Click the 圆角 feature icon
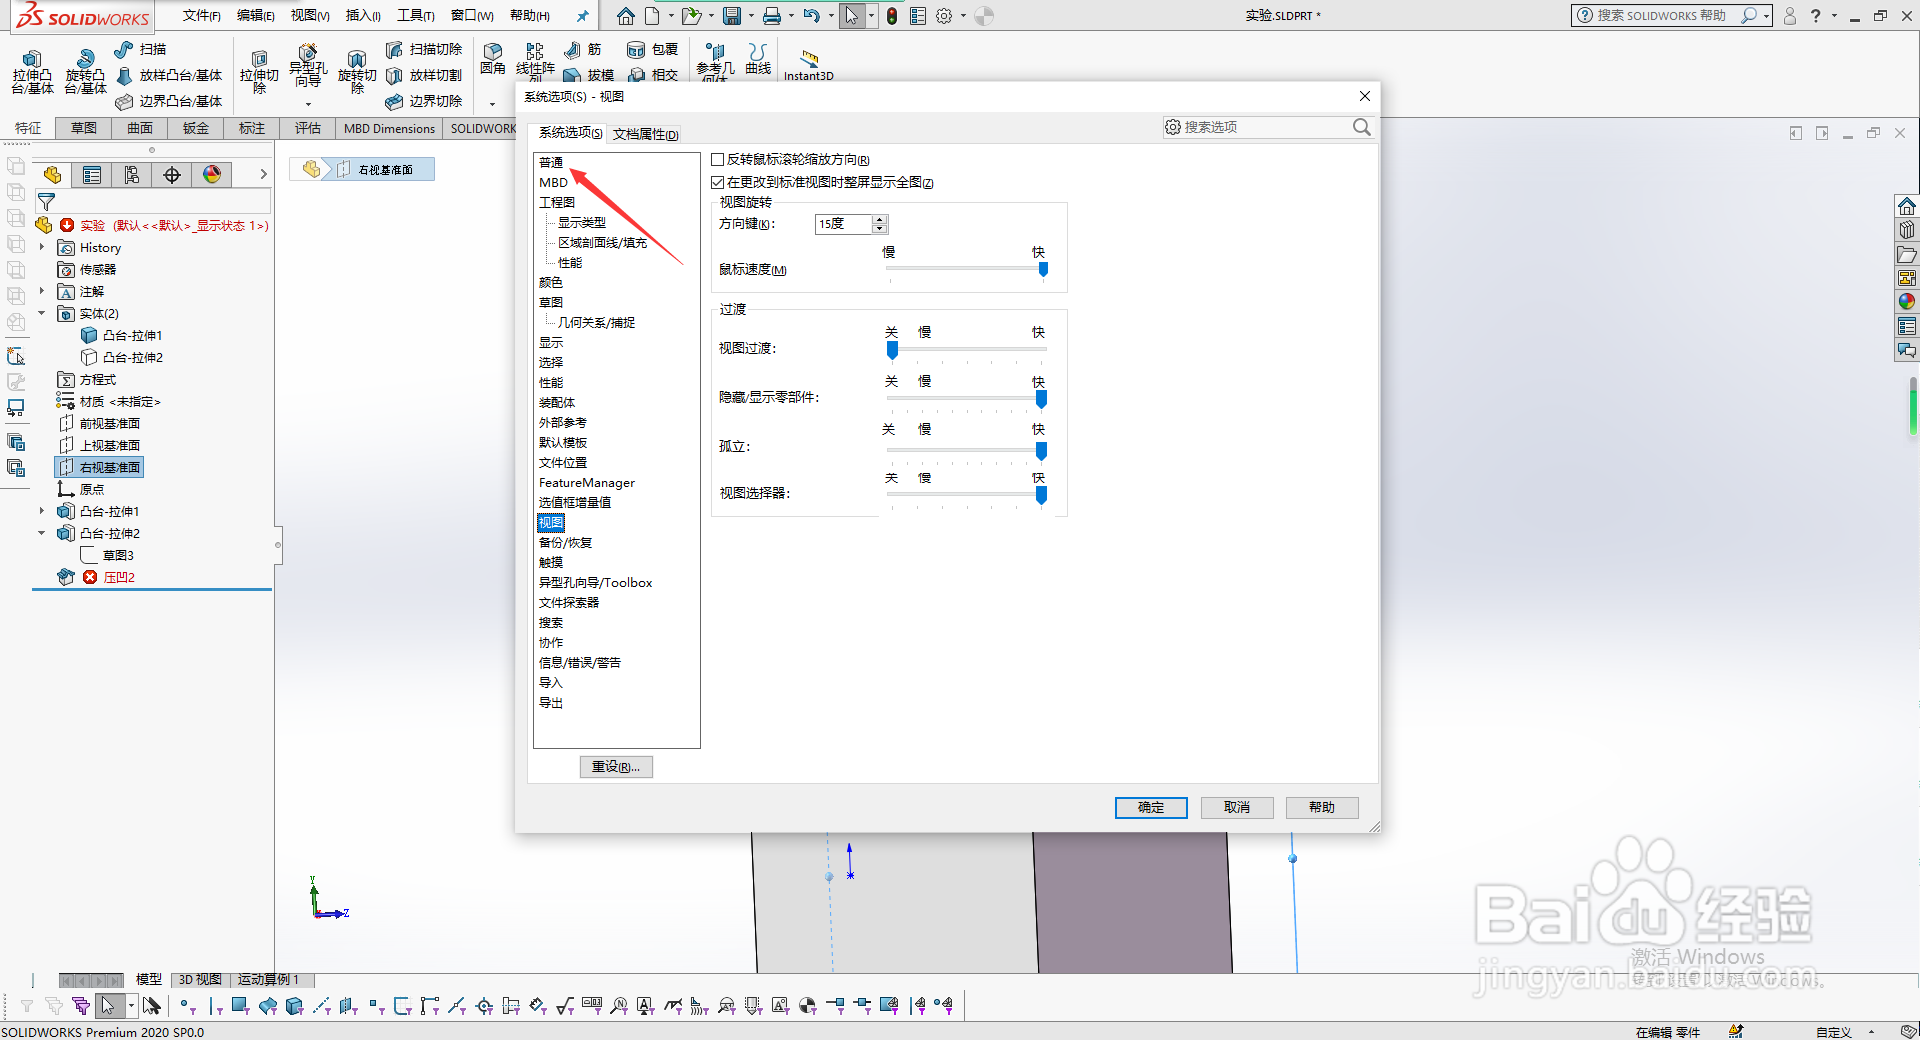The image size is (1920, 1040). 492,60
